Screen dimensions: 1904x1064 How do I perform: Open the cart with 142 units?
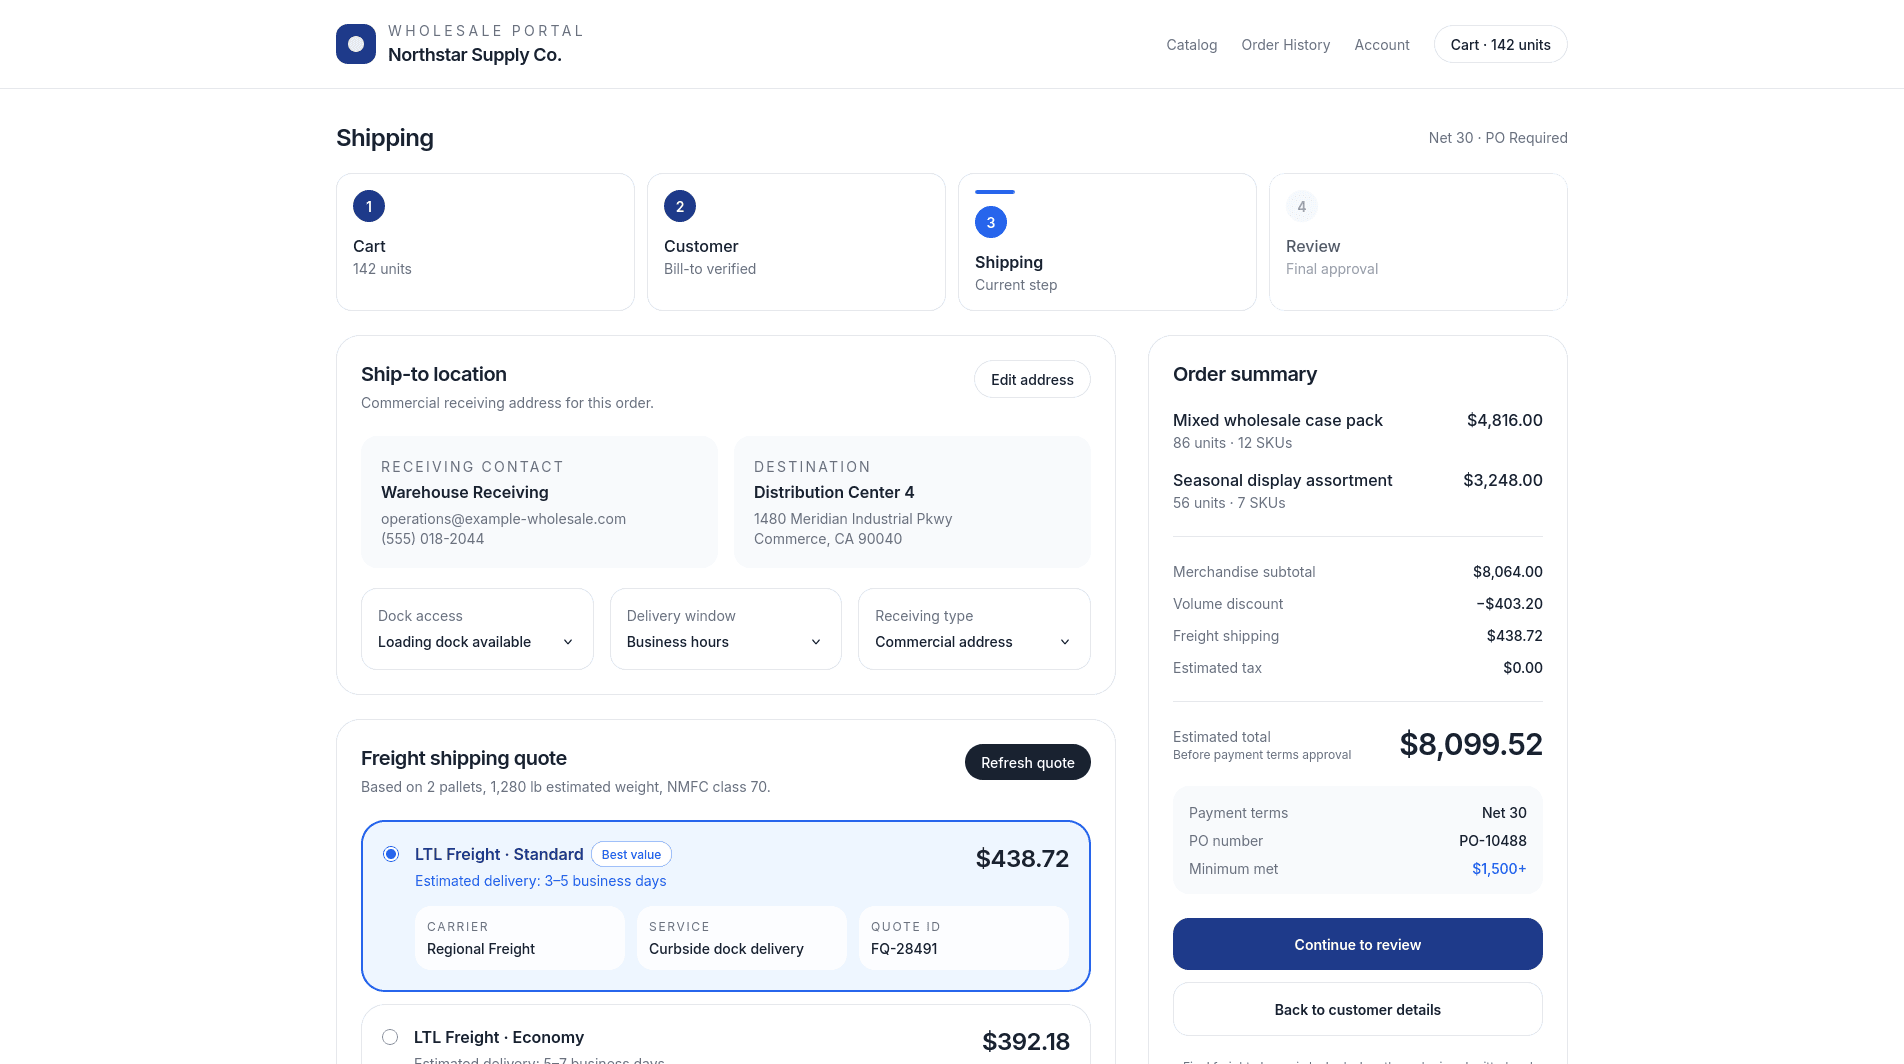[1500, 45]
